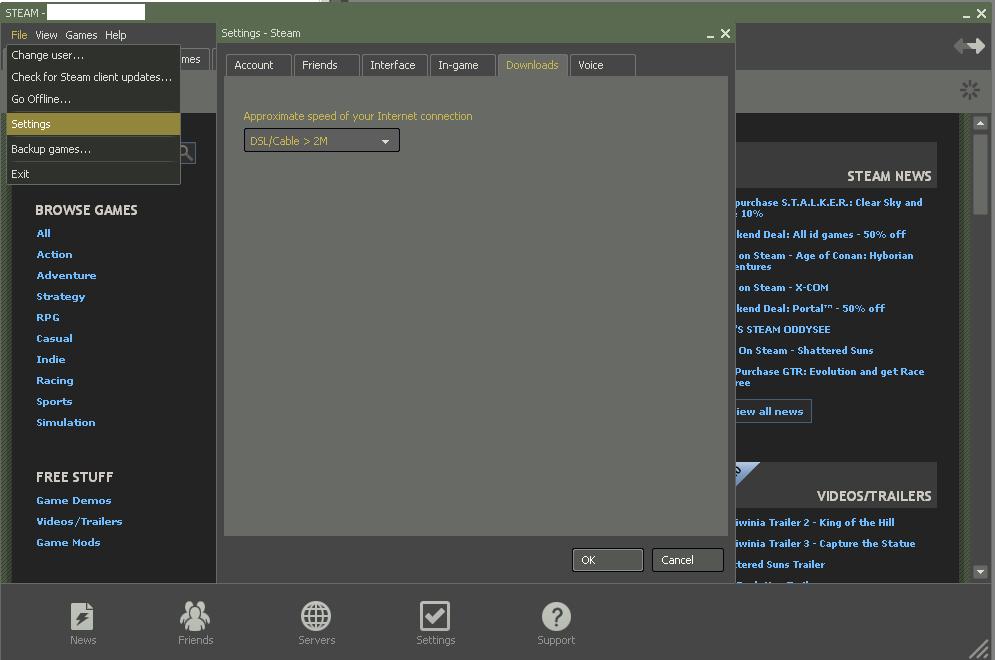Open Portal 50% off weekend deal

click(x=810, y=308)
